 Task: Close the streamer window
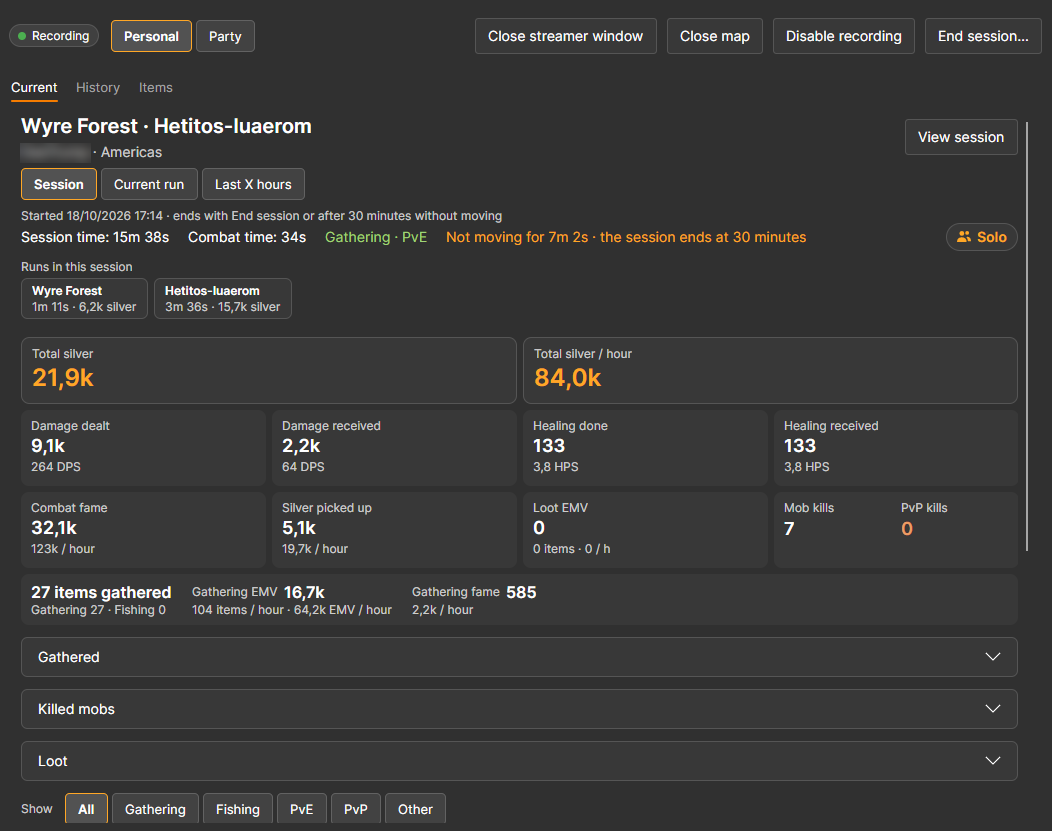point(566,36)
